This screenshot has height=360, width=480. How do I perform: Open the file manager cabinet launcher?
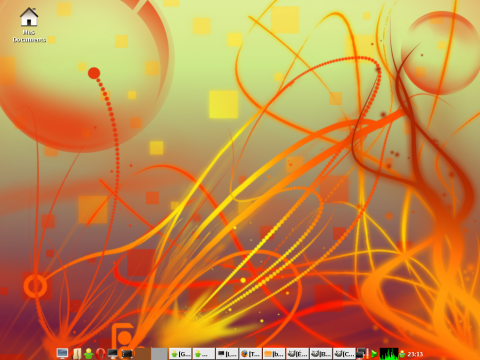(77, 354)
